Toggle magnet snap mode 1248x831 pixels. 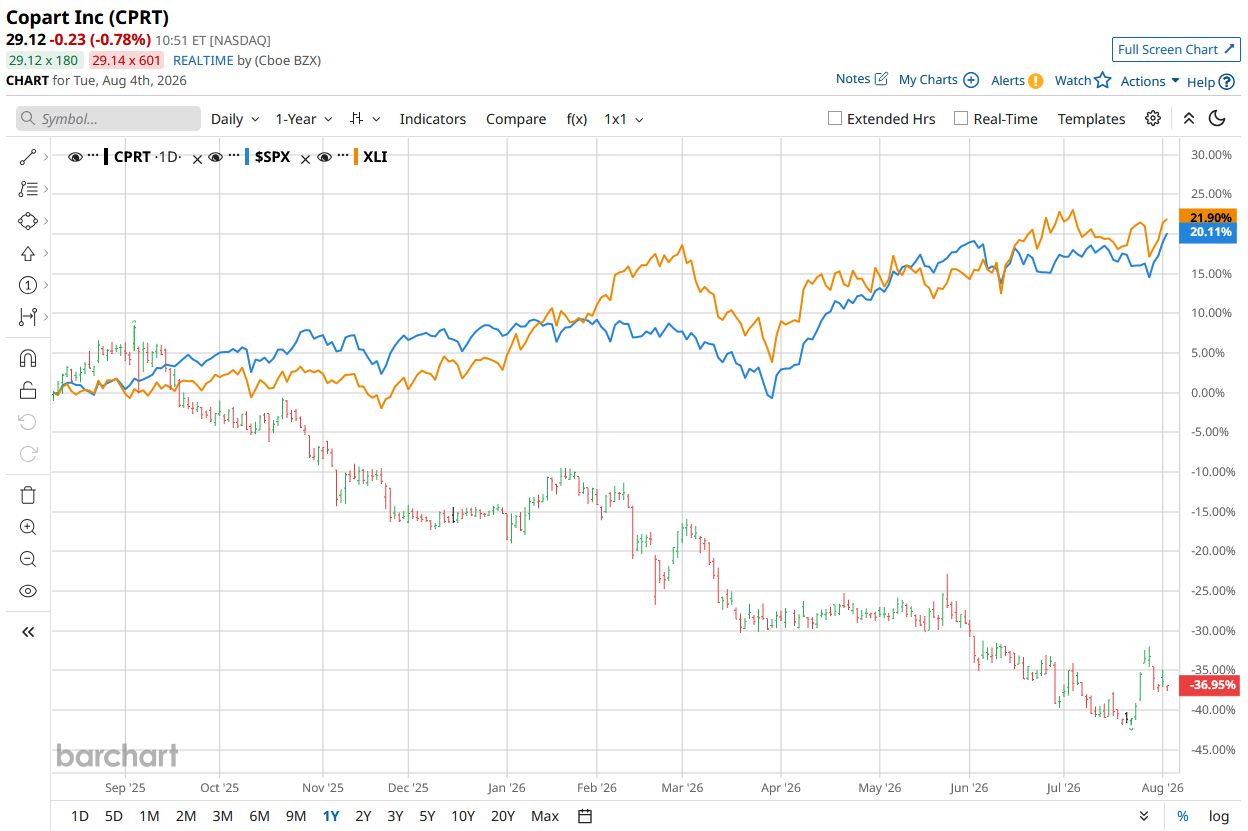(x=28, y=358)
